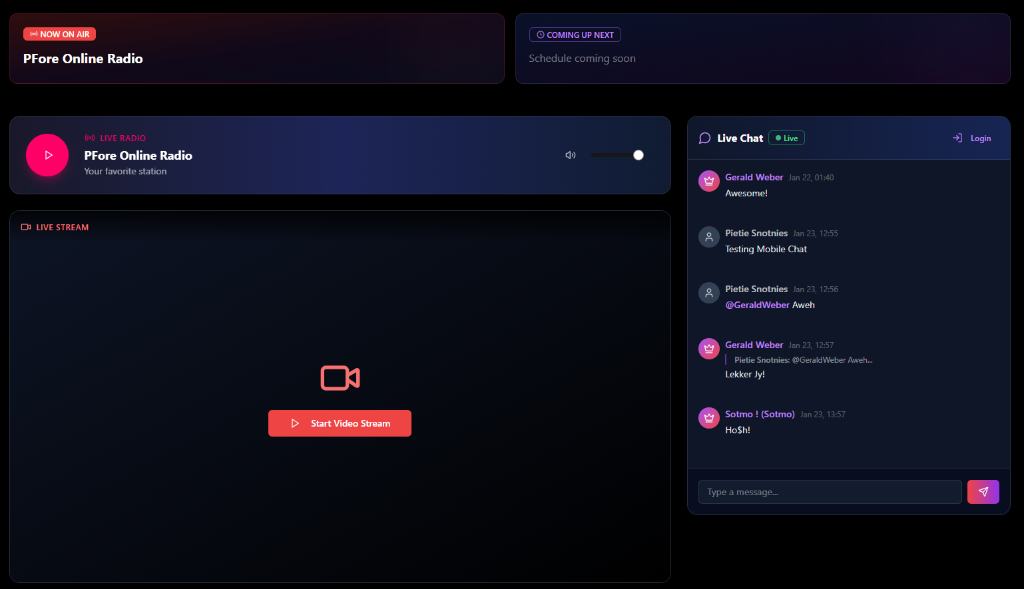
Task: Click the Start Video Stream button
Action: pyautogui.click(x=340, y=423)
